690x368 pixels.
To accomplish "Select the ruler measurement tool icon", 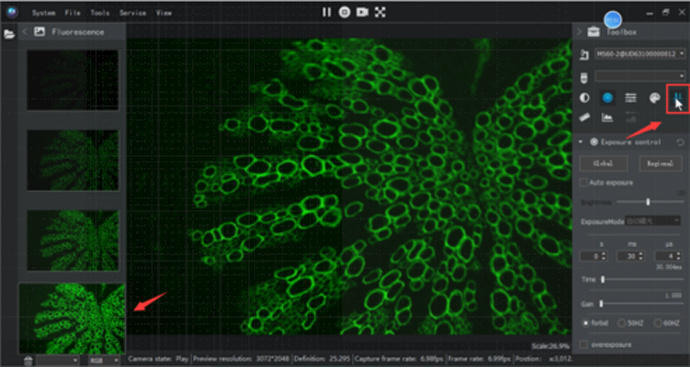I will pyautogui.click(x=584, y=118).
